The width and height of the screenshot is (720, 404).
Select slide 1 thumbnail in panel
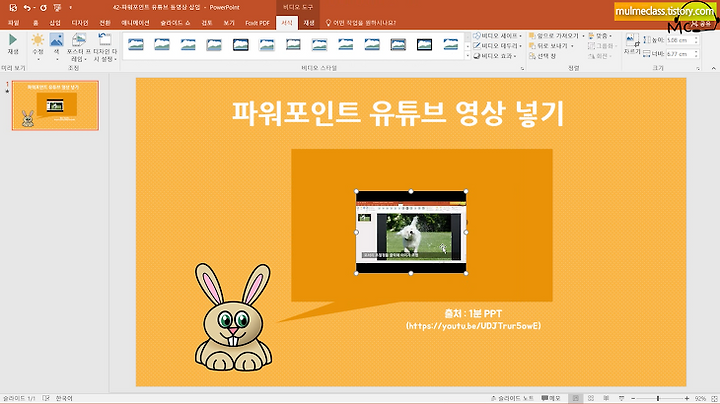point(55,106)
